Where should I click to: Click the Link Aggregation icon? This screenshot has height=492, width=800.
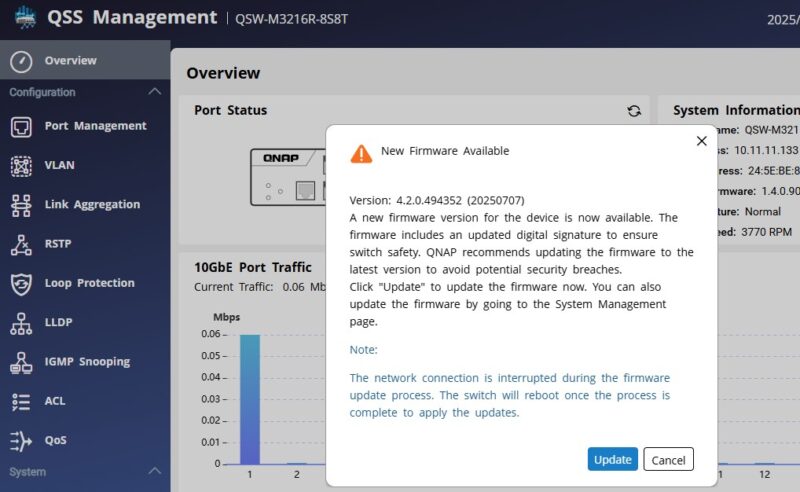click(x=21, y=205)
